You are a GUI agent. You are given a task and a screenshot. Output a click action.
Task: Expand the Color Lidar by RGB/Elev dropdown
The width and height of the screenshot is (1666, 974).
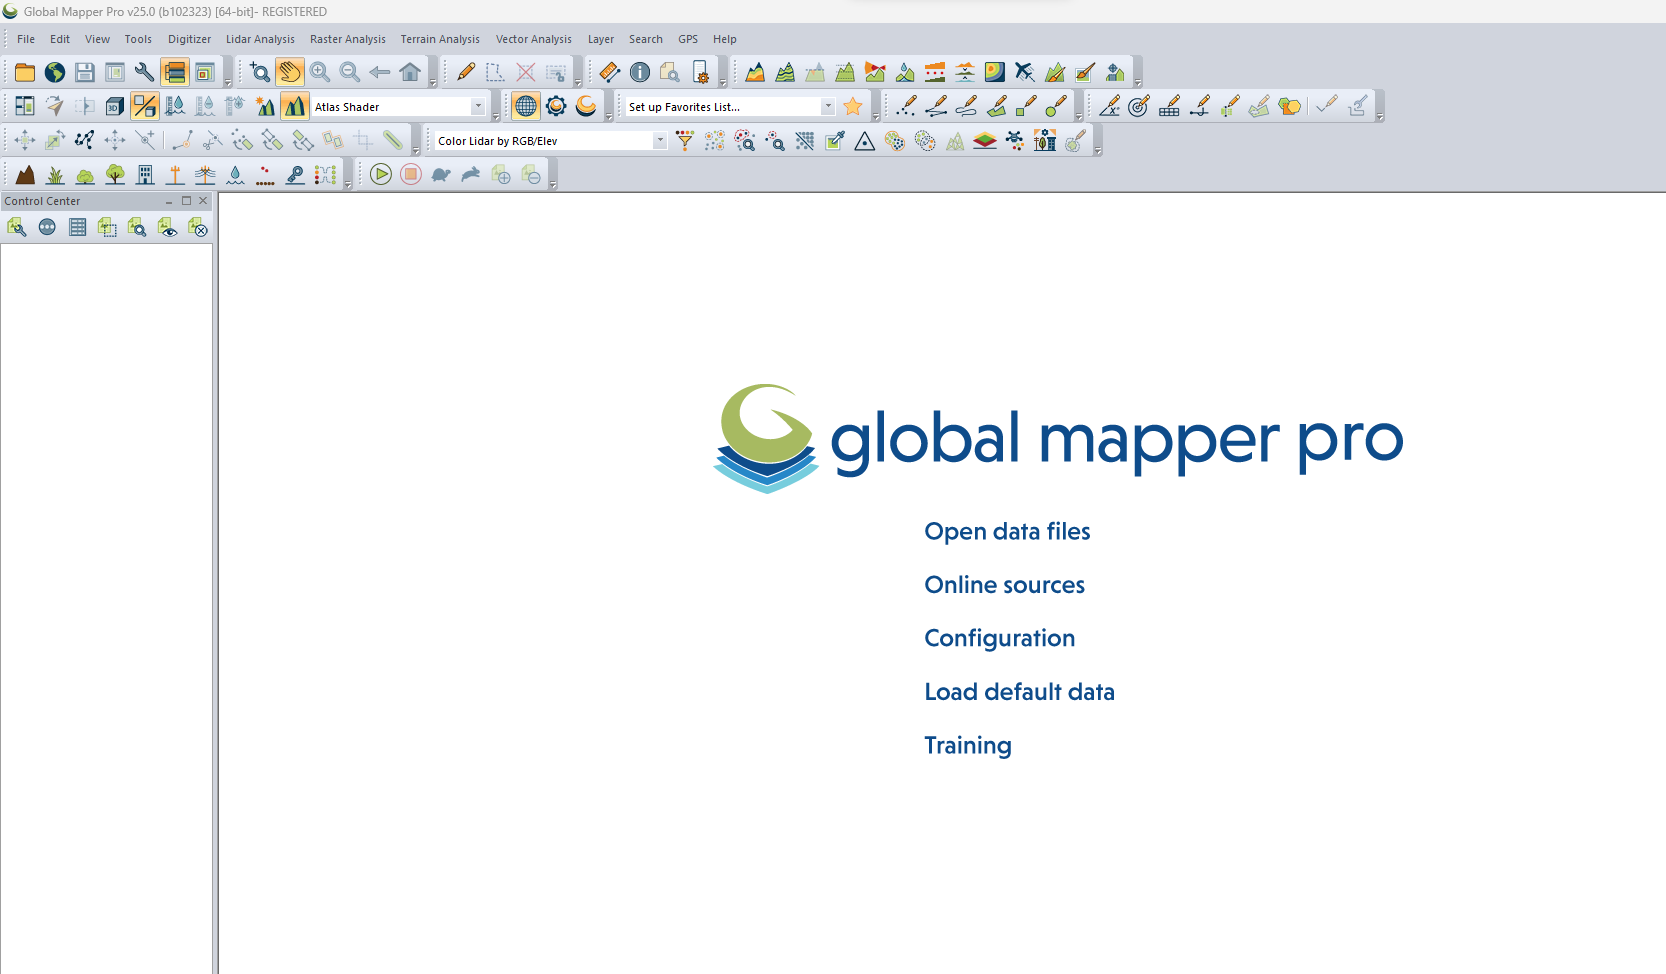click(659, 140)
